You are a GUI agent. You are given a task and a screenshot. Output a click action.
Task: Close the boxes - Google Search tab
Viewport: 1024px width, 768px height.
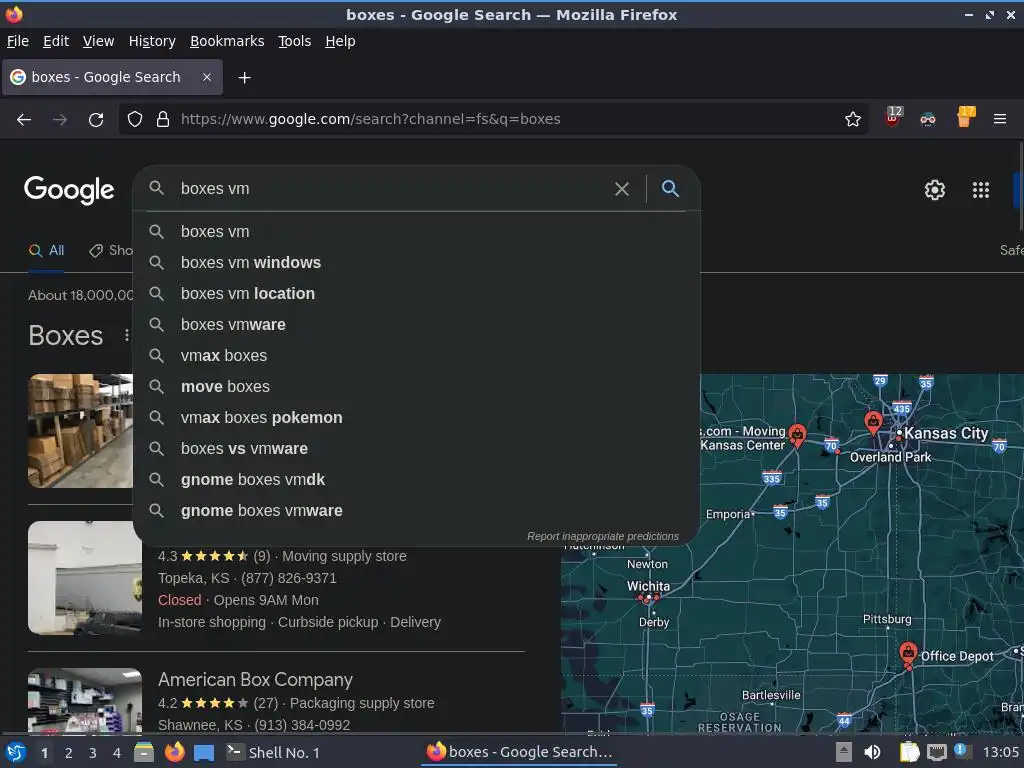(x=206, y=77)
